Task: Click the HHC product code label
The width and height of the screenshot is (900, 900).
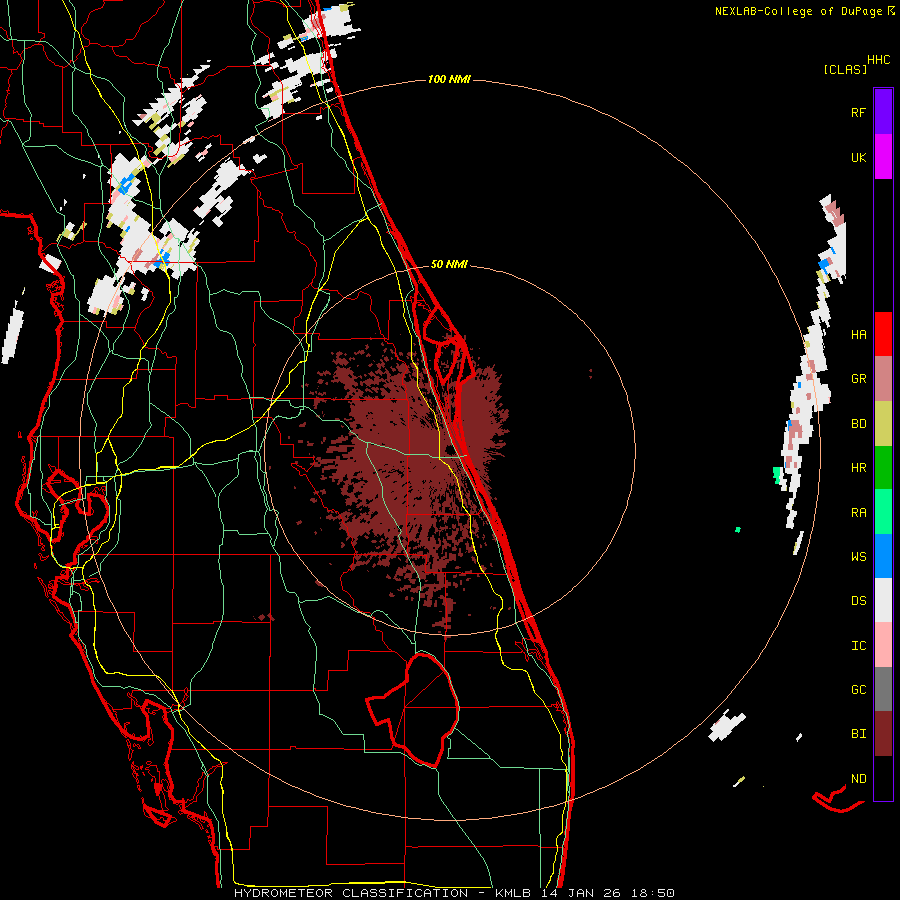Action: pos(878,60)
